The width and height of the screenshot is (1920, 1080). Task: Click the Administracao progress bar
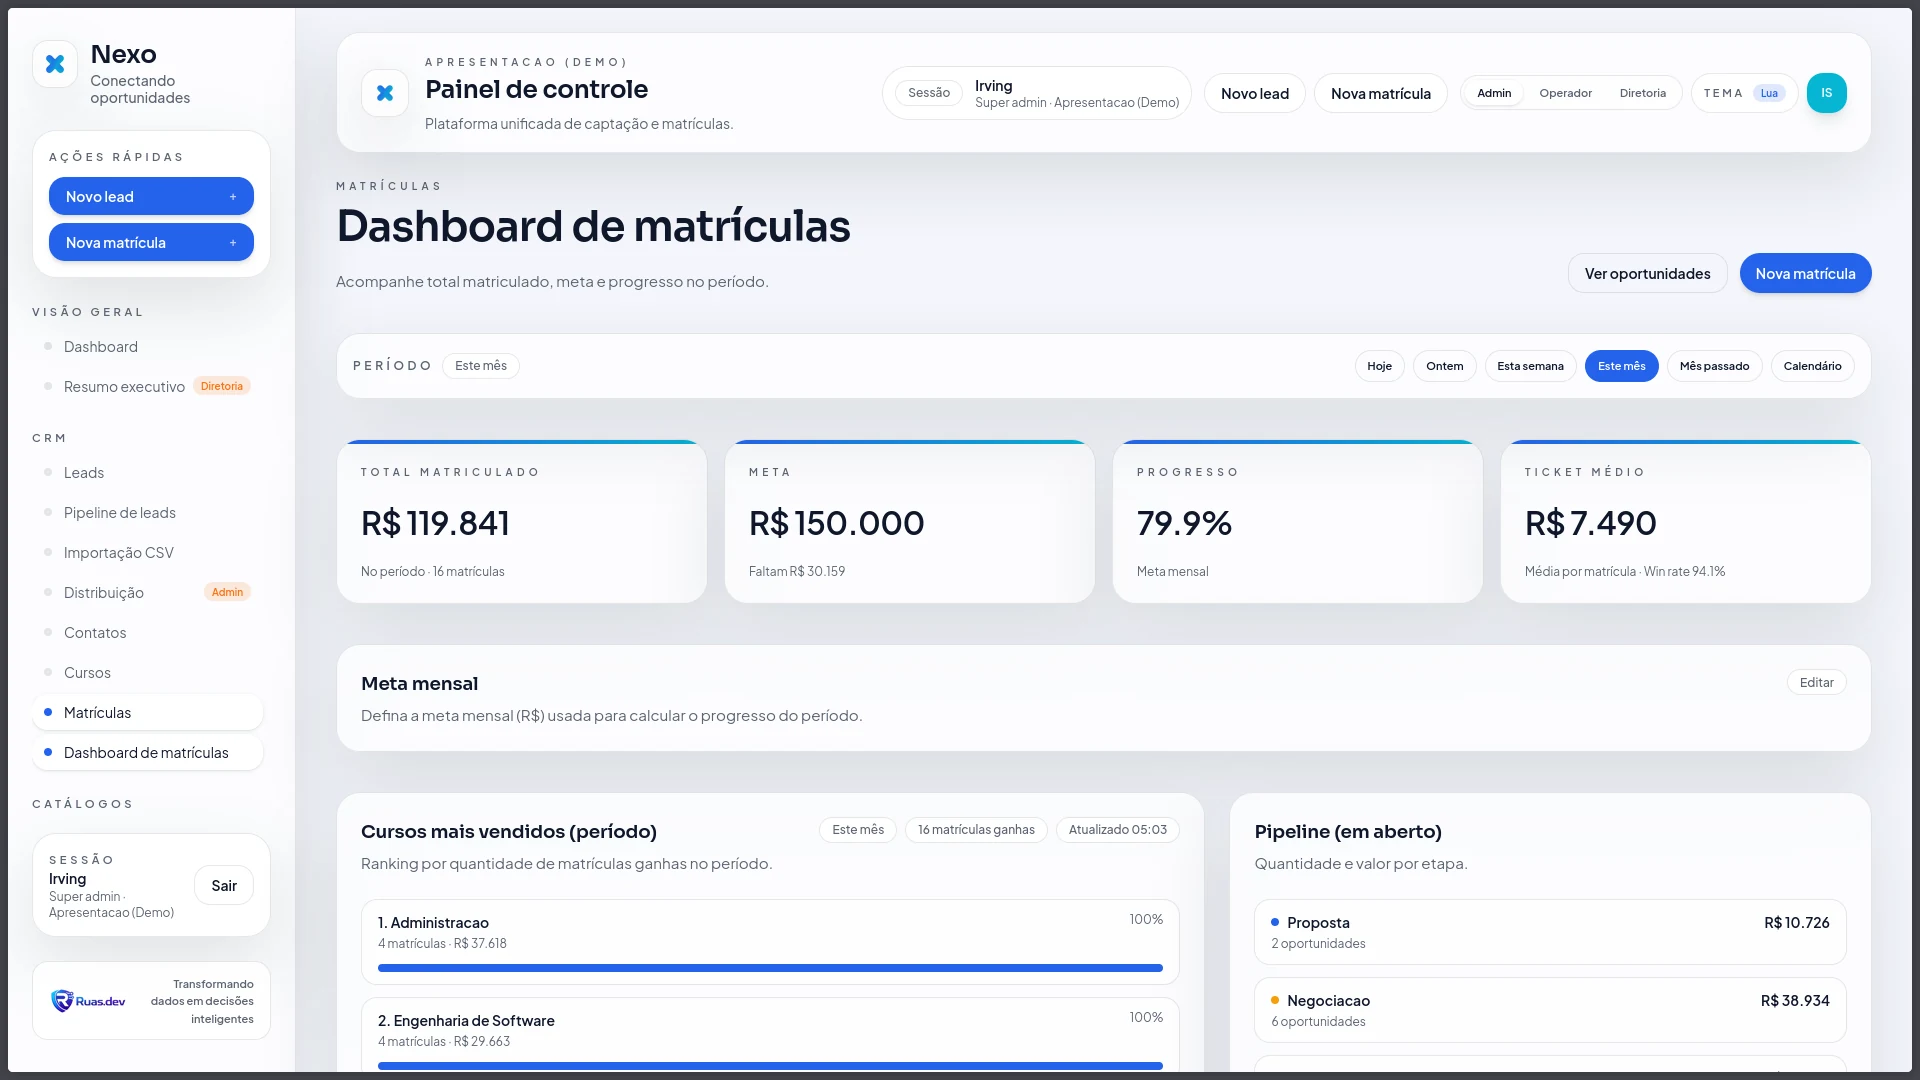click(x=770, y=968)
